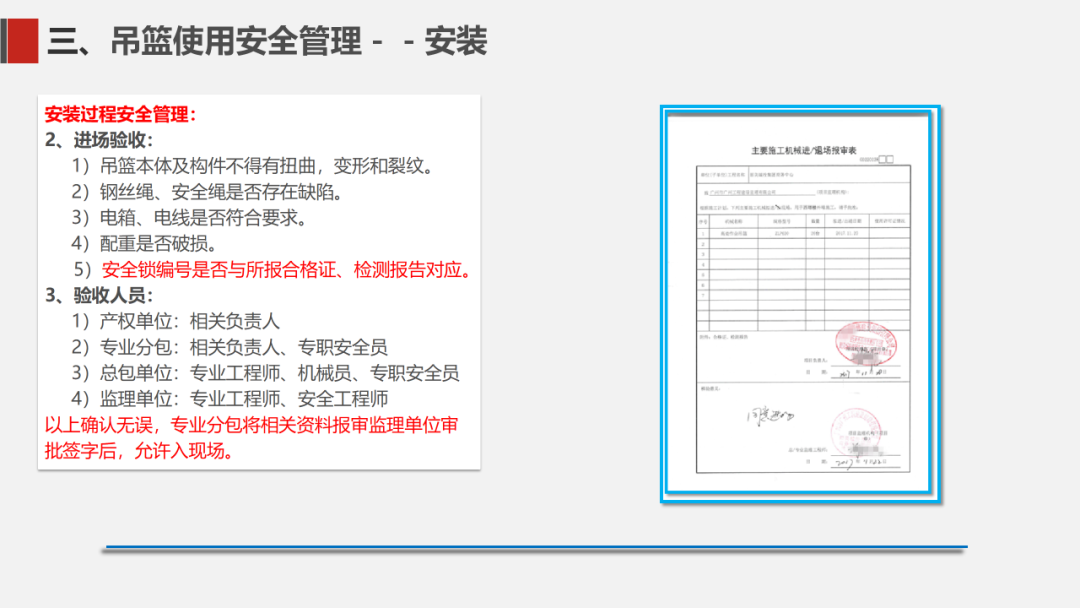Click the heading 2、进场验收
The width and height of the screenshot is (1080, 608).
pos(99,140)
